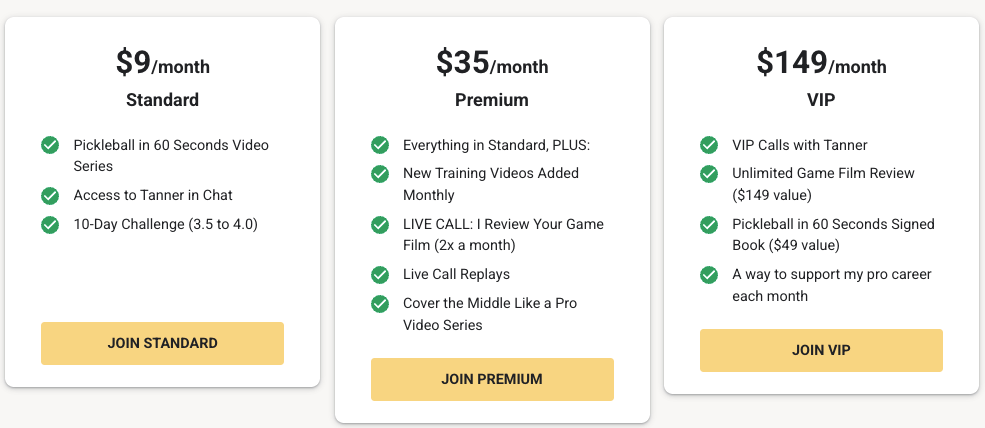Image resolution: width=985 pixels, height=428 pixels.
Task: Click checkmark icon beside New Training Videos Added Monthly
Action: (379, 173)
